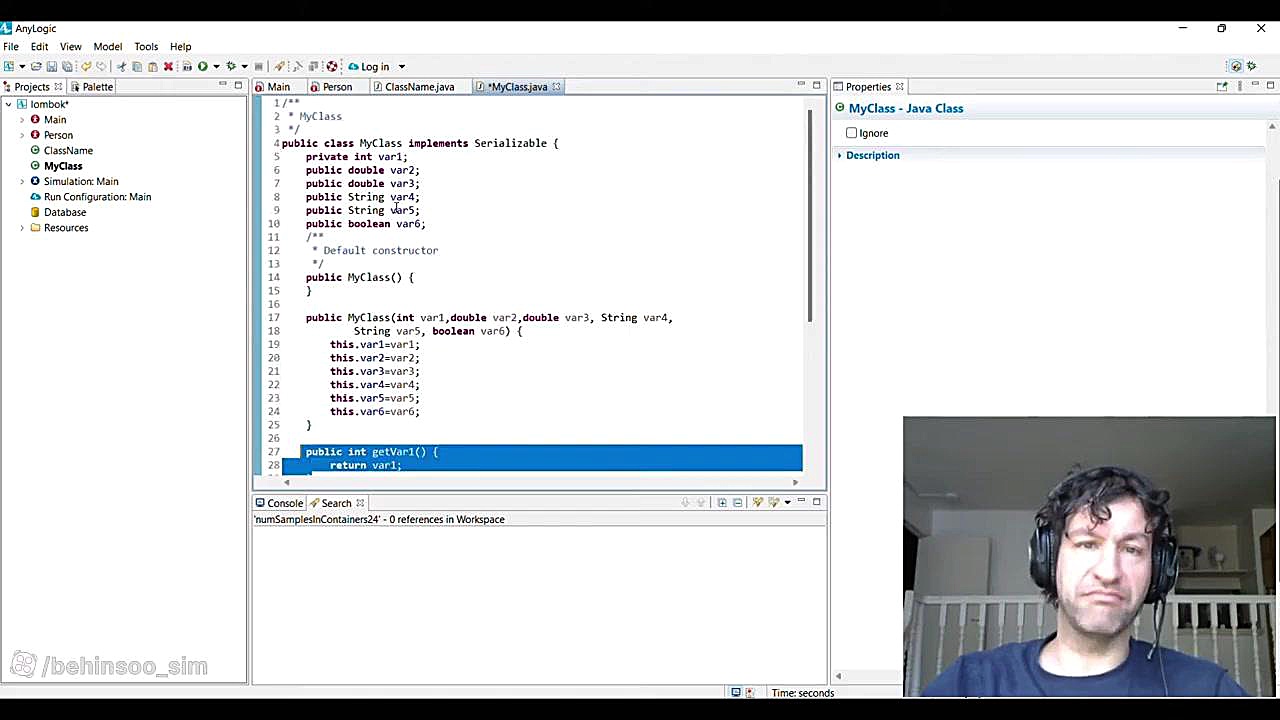
Task: Close the Search view tab
Action: click(360, 504)
